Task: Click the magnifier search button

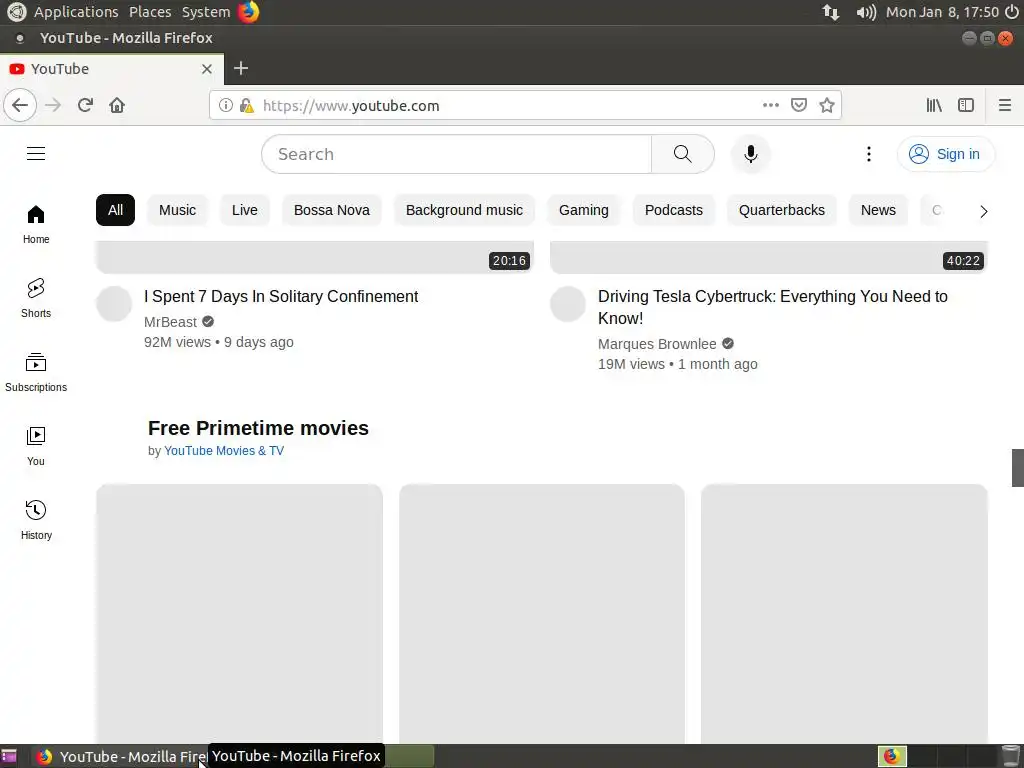Action: click(x=682, y=154)
